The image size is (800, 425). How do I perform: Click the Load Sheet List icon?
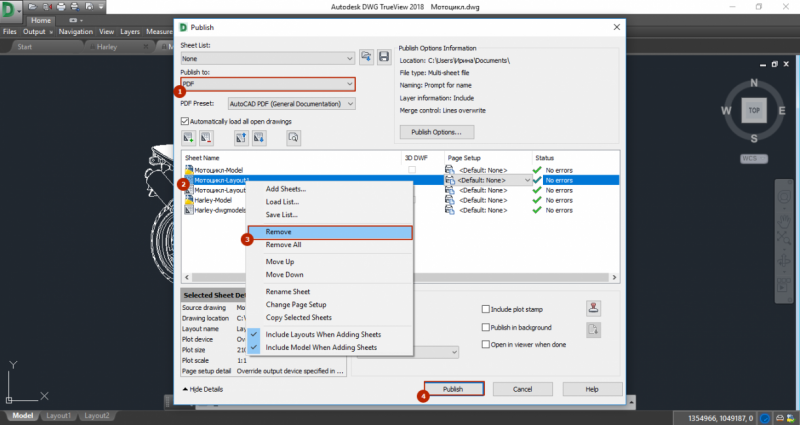(366, 57)
